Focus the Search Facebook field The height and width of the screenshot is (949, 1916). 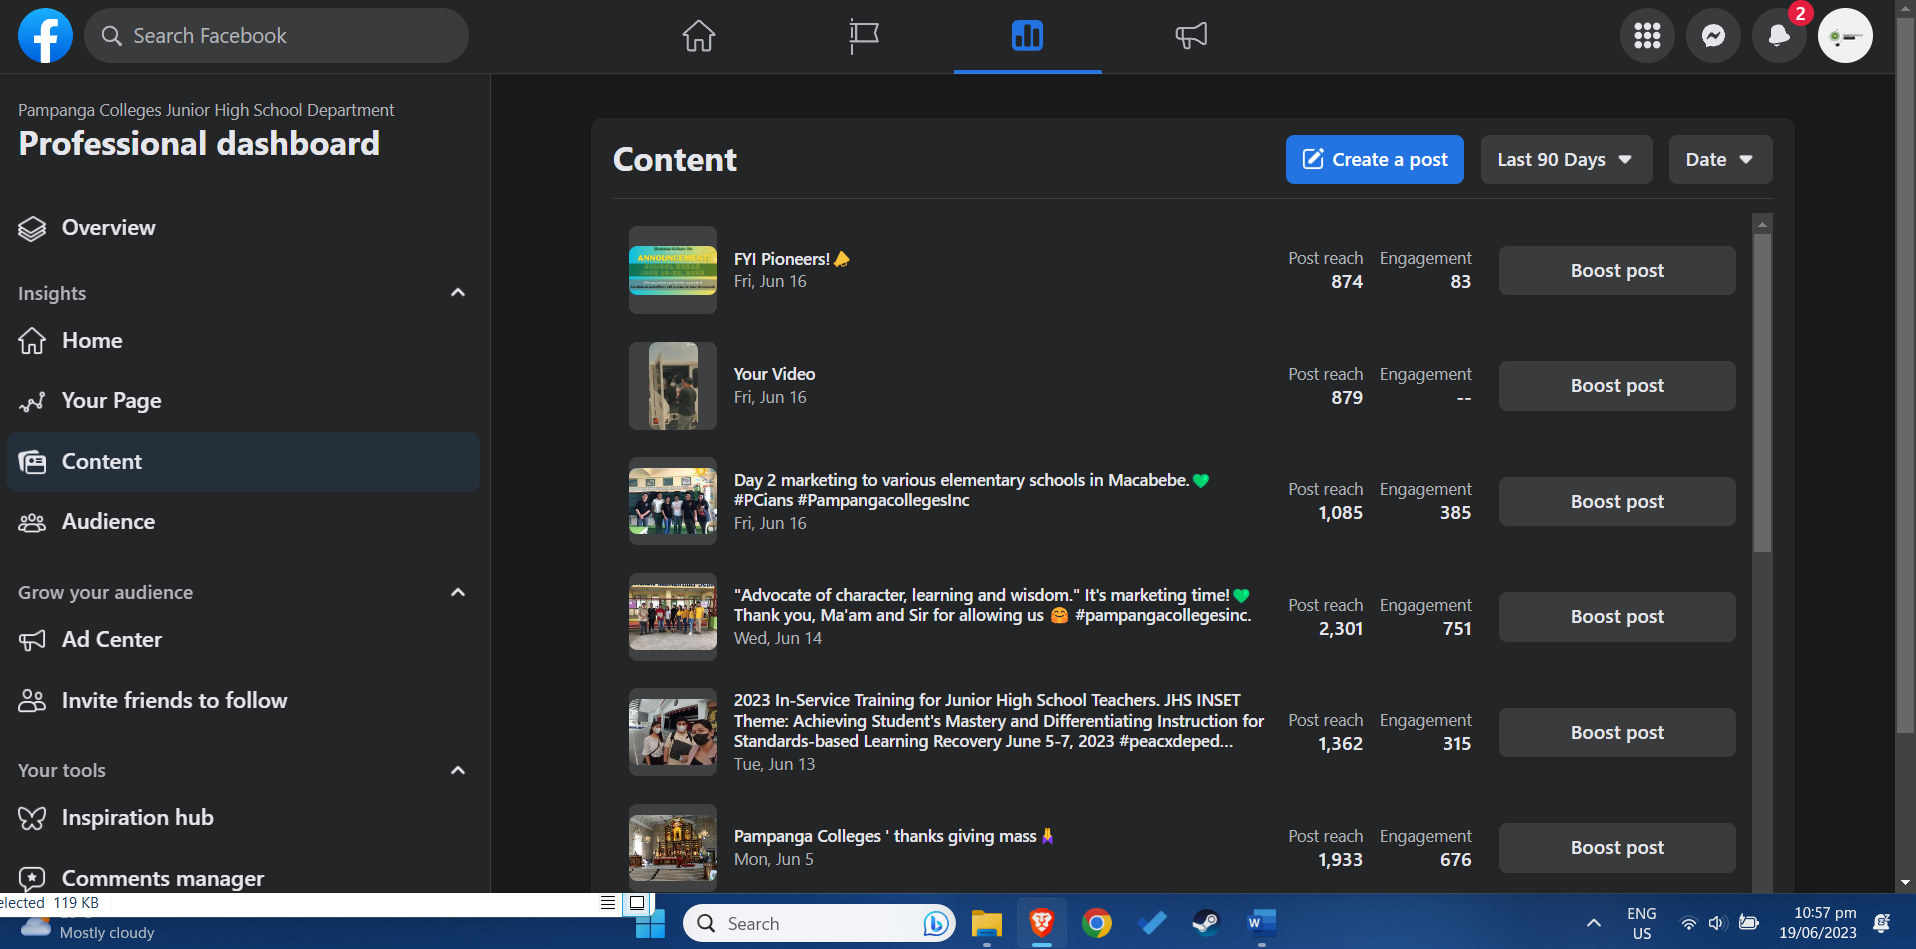tap(276, 36)
